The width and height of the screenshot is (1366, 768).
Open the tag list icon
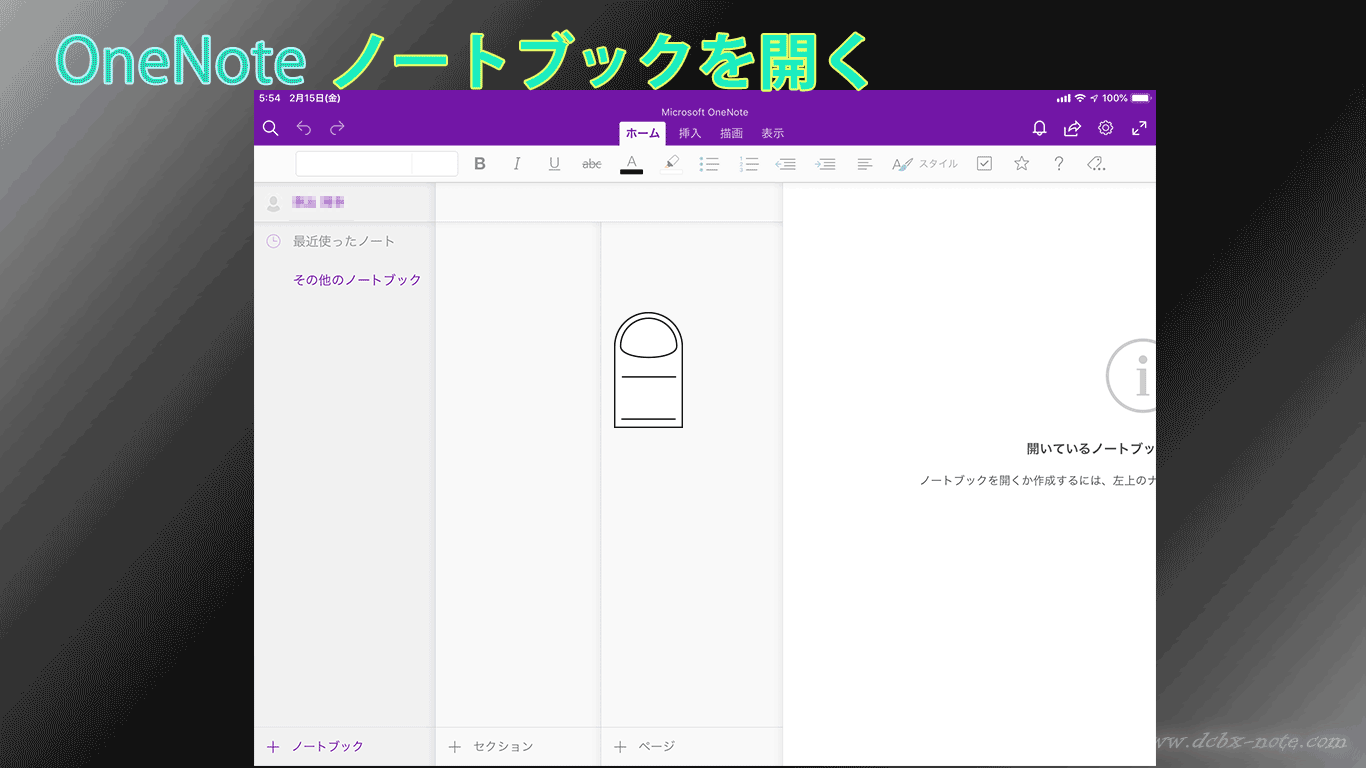coord(1096,164)
